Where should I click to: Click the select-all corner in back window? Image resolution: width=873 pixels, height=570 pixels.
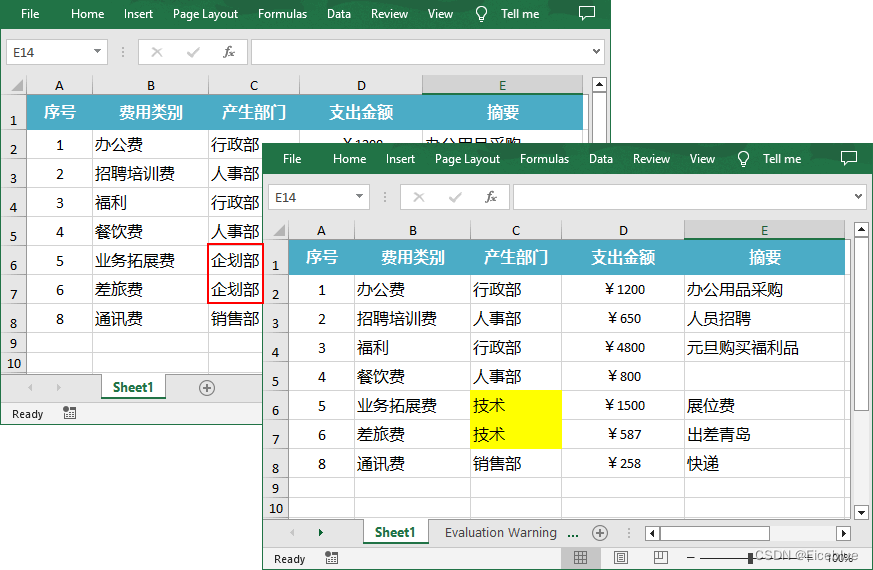click(x=18, y=85)
